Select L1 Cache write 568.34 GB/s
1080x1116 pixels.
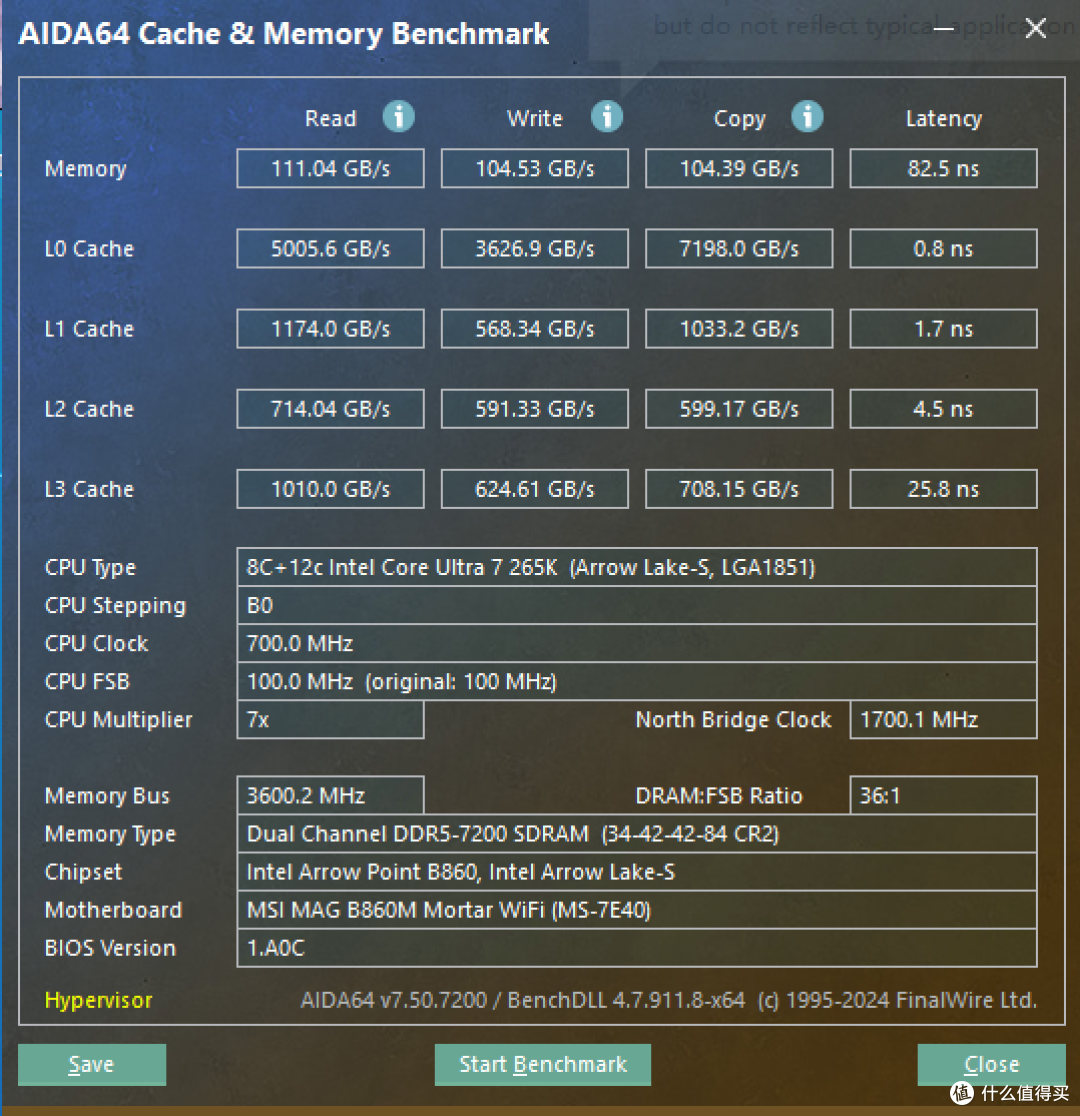point(535,329)
